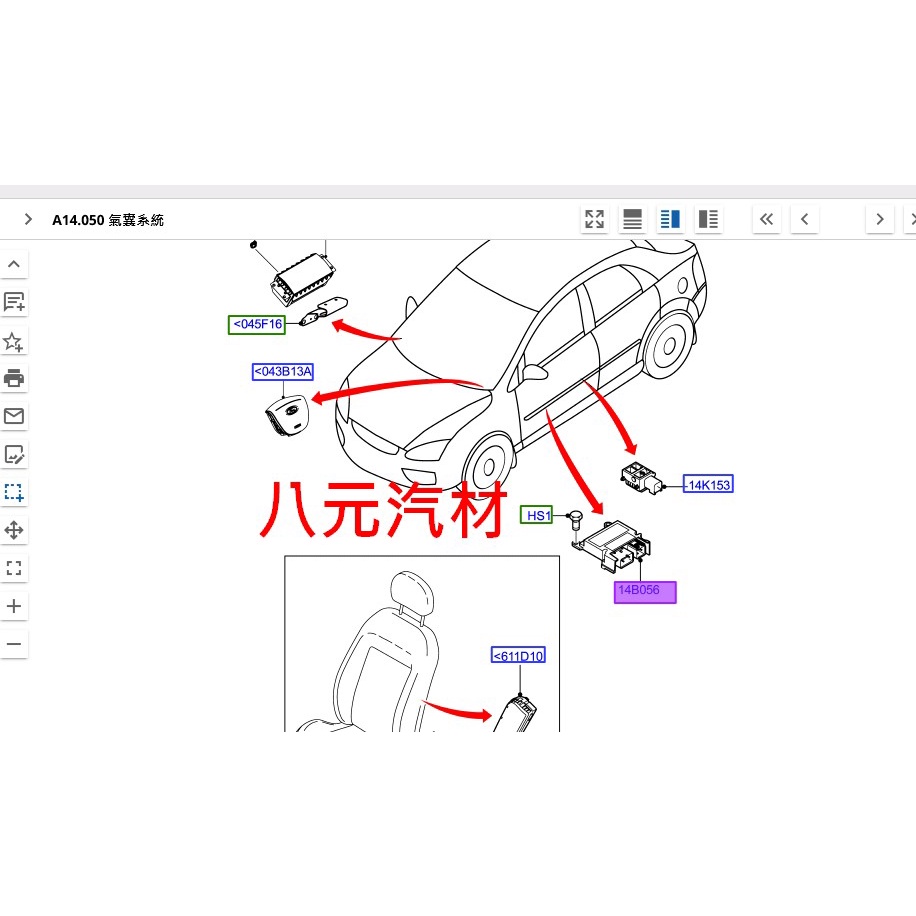Go to the previous diagram page
Image resolution: width=916 pixels, height=916 pixels.
pos(804,219)
